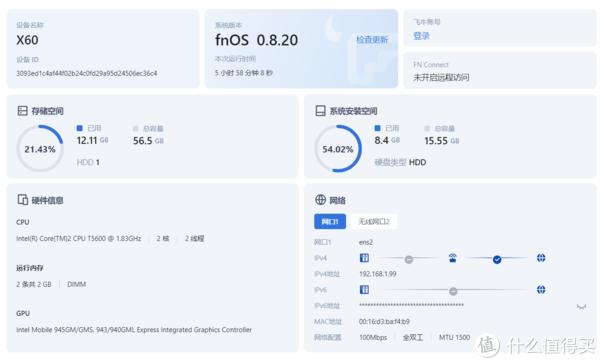Click the IPv4 connected checkmark status

pos(497,260)
